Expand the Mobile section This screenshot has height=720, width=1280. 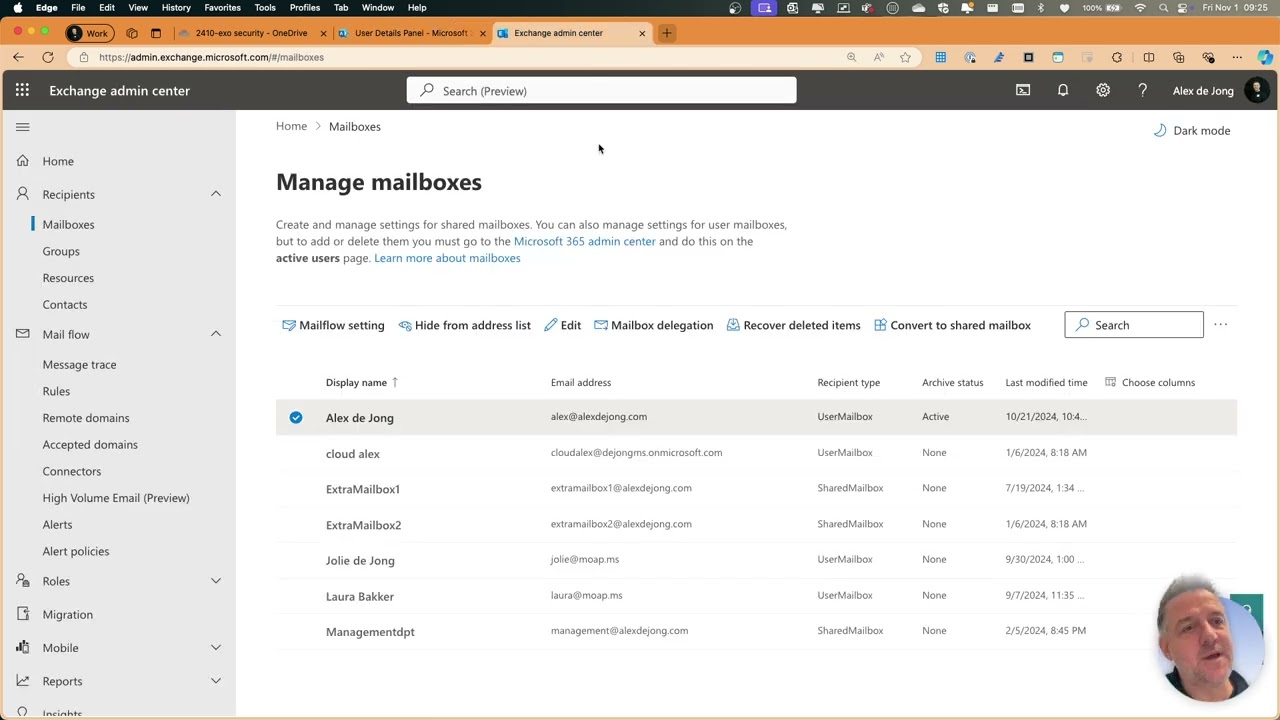(216, 648)
